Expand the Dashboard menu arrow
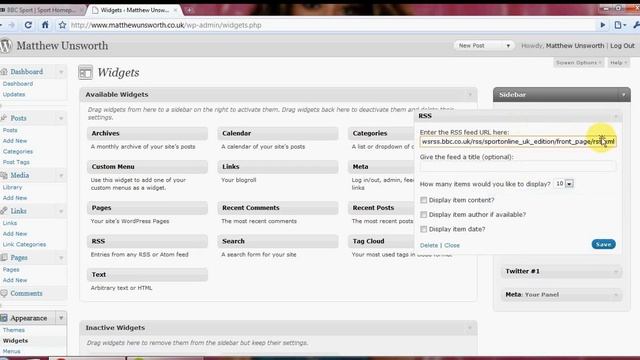The width and height of the screenshot is (640, 360). coord(61,72)
